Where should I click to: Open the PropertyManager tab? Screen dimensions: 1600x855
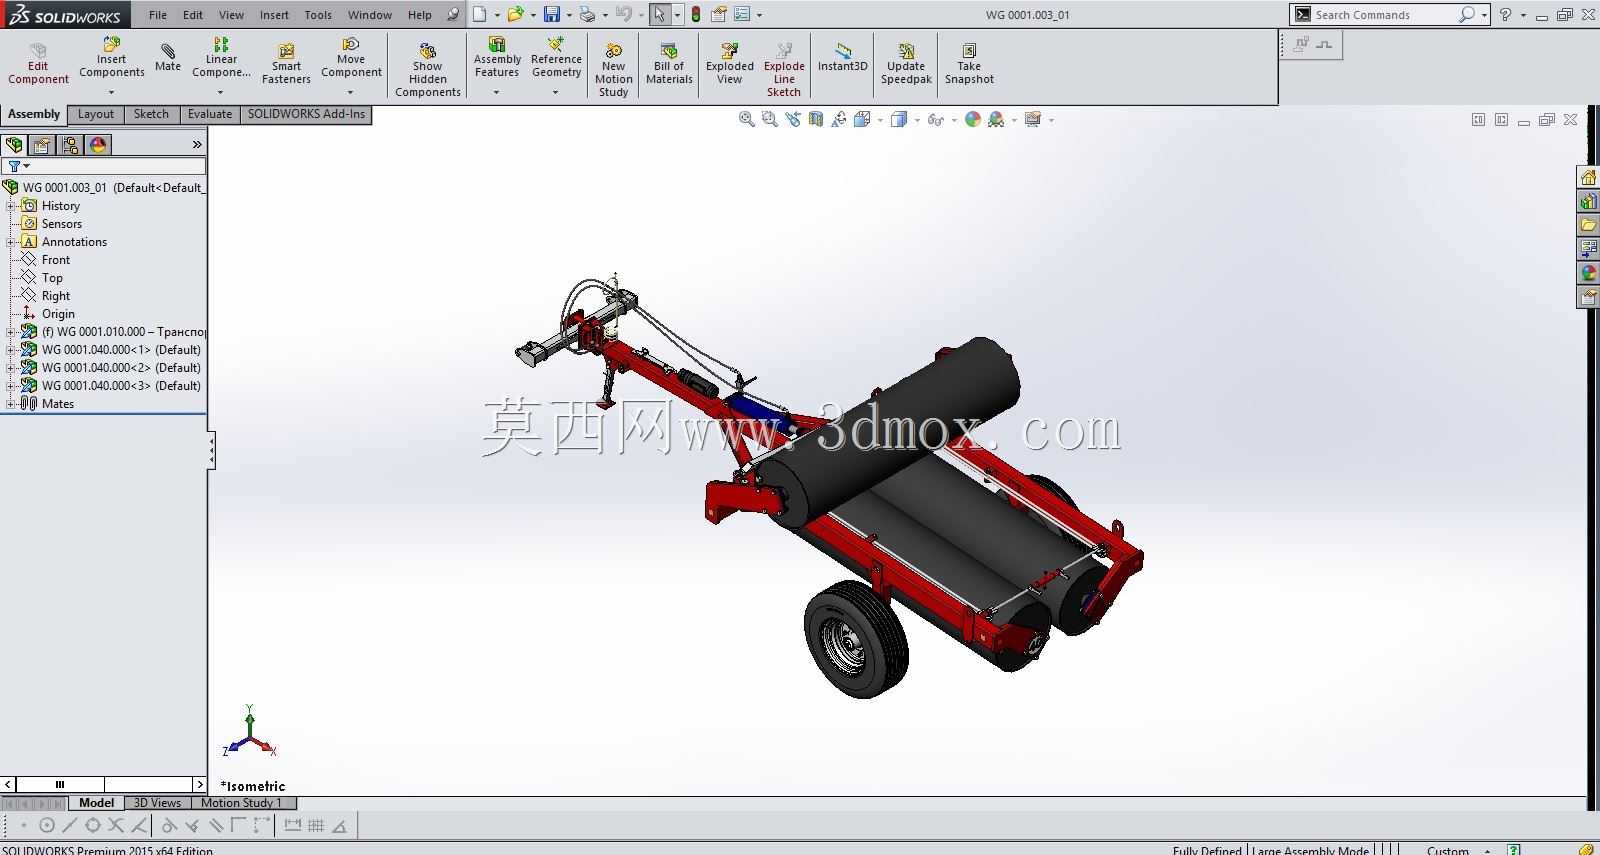point(42,145)
